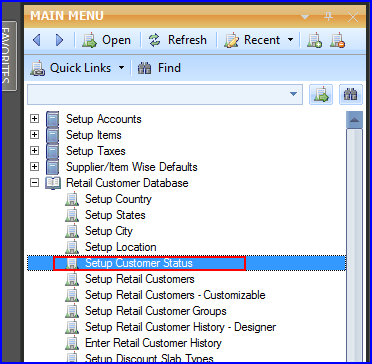
Task: Select the Setup Accounts tree label
Action: point(104,119)
